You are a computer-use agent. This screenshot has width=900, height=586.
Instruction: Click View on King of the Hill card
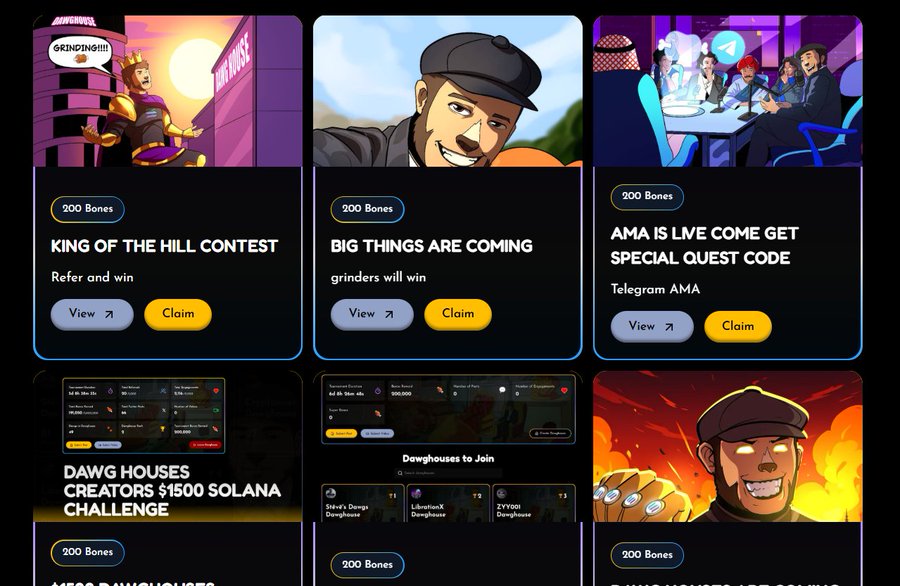92,314
